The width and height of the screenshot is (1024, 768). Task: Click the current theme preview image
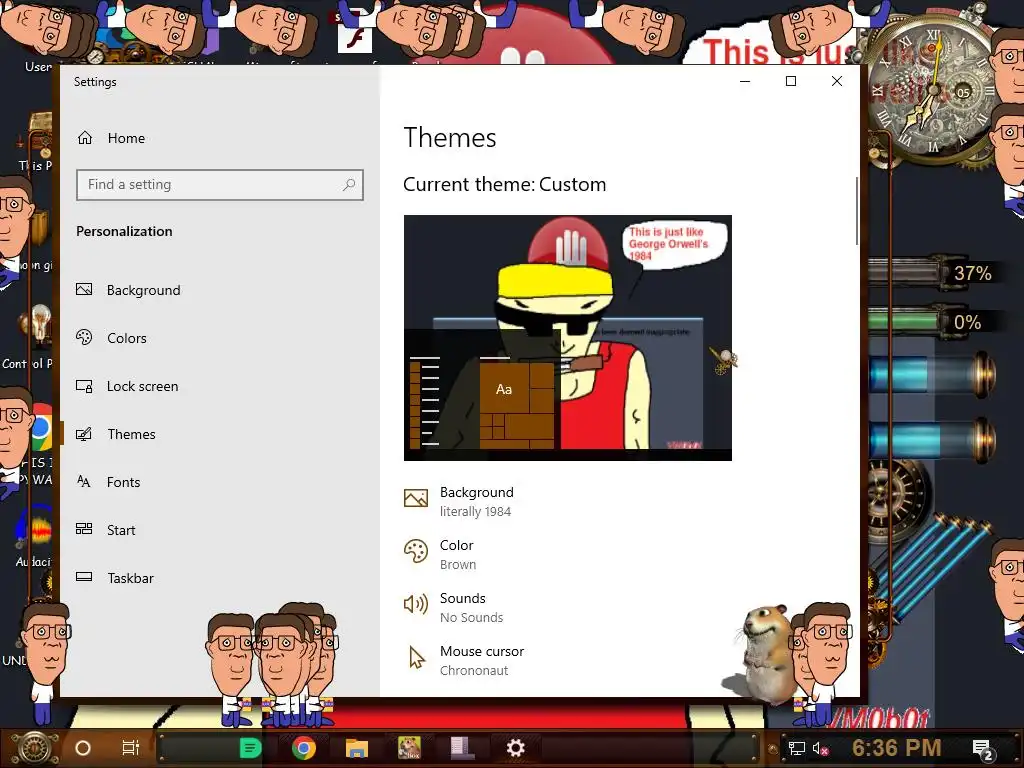(568, 338)
